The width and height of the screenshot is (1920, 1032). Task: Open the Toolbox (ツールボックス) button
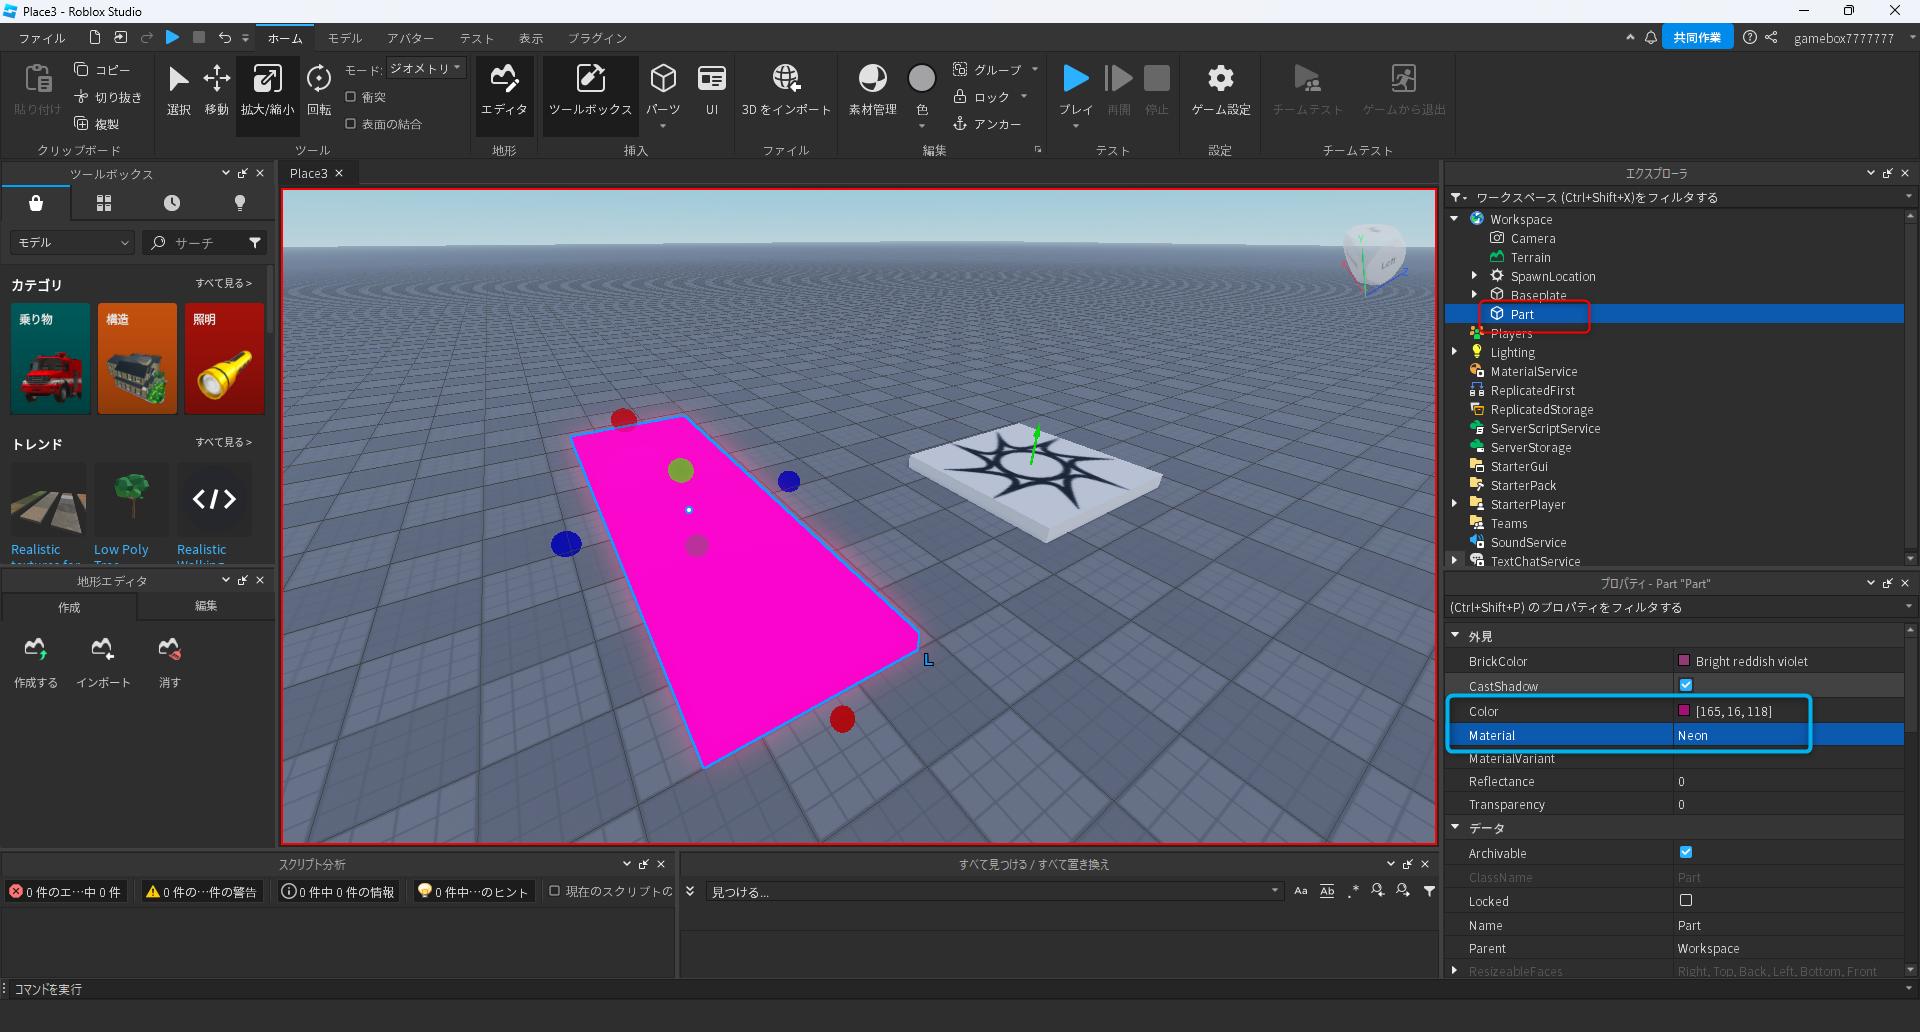click(590, 90)
